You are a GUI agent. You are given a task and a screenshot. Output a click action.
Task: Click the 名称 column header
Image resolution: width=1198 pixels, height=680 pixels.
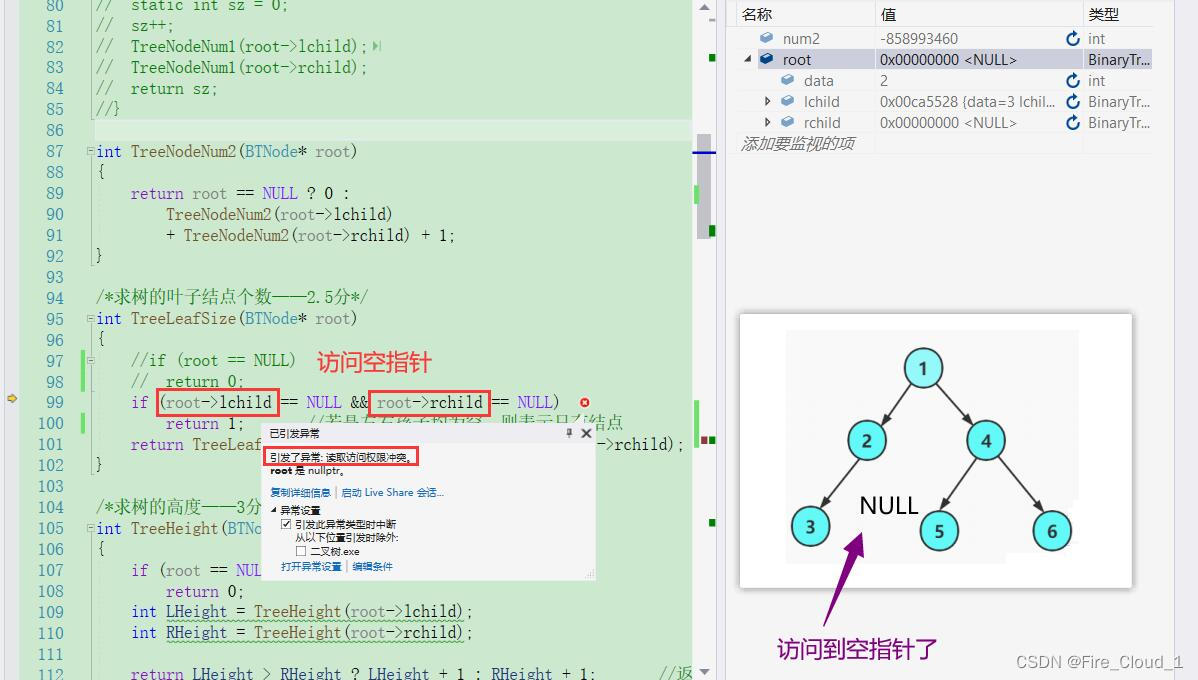tap(756, 15)
